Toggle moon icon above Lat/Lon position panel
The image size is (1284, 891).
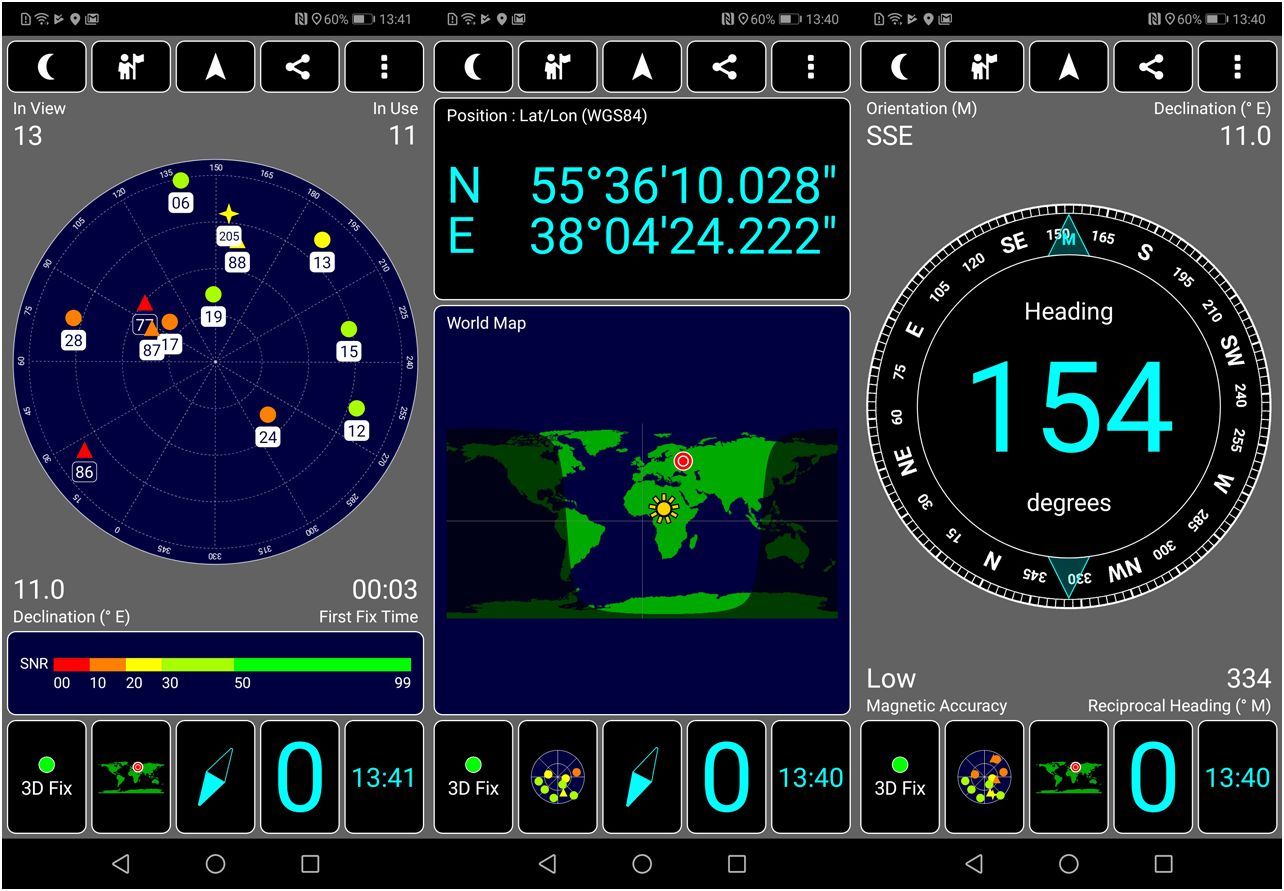(474, 67)
